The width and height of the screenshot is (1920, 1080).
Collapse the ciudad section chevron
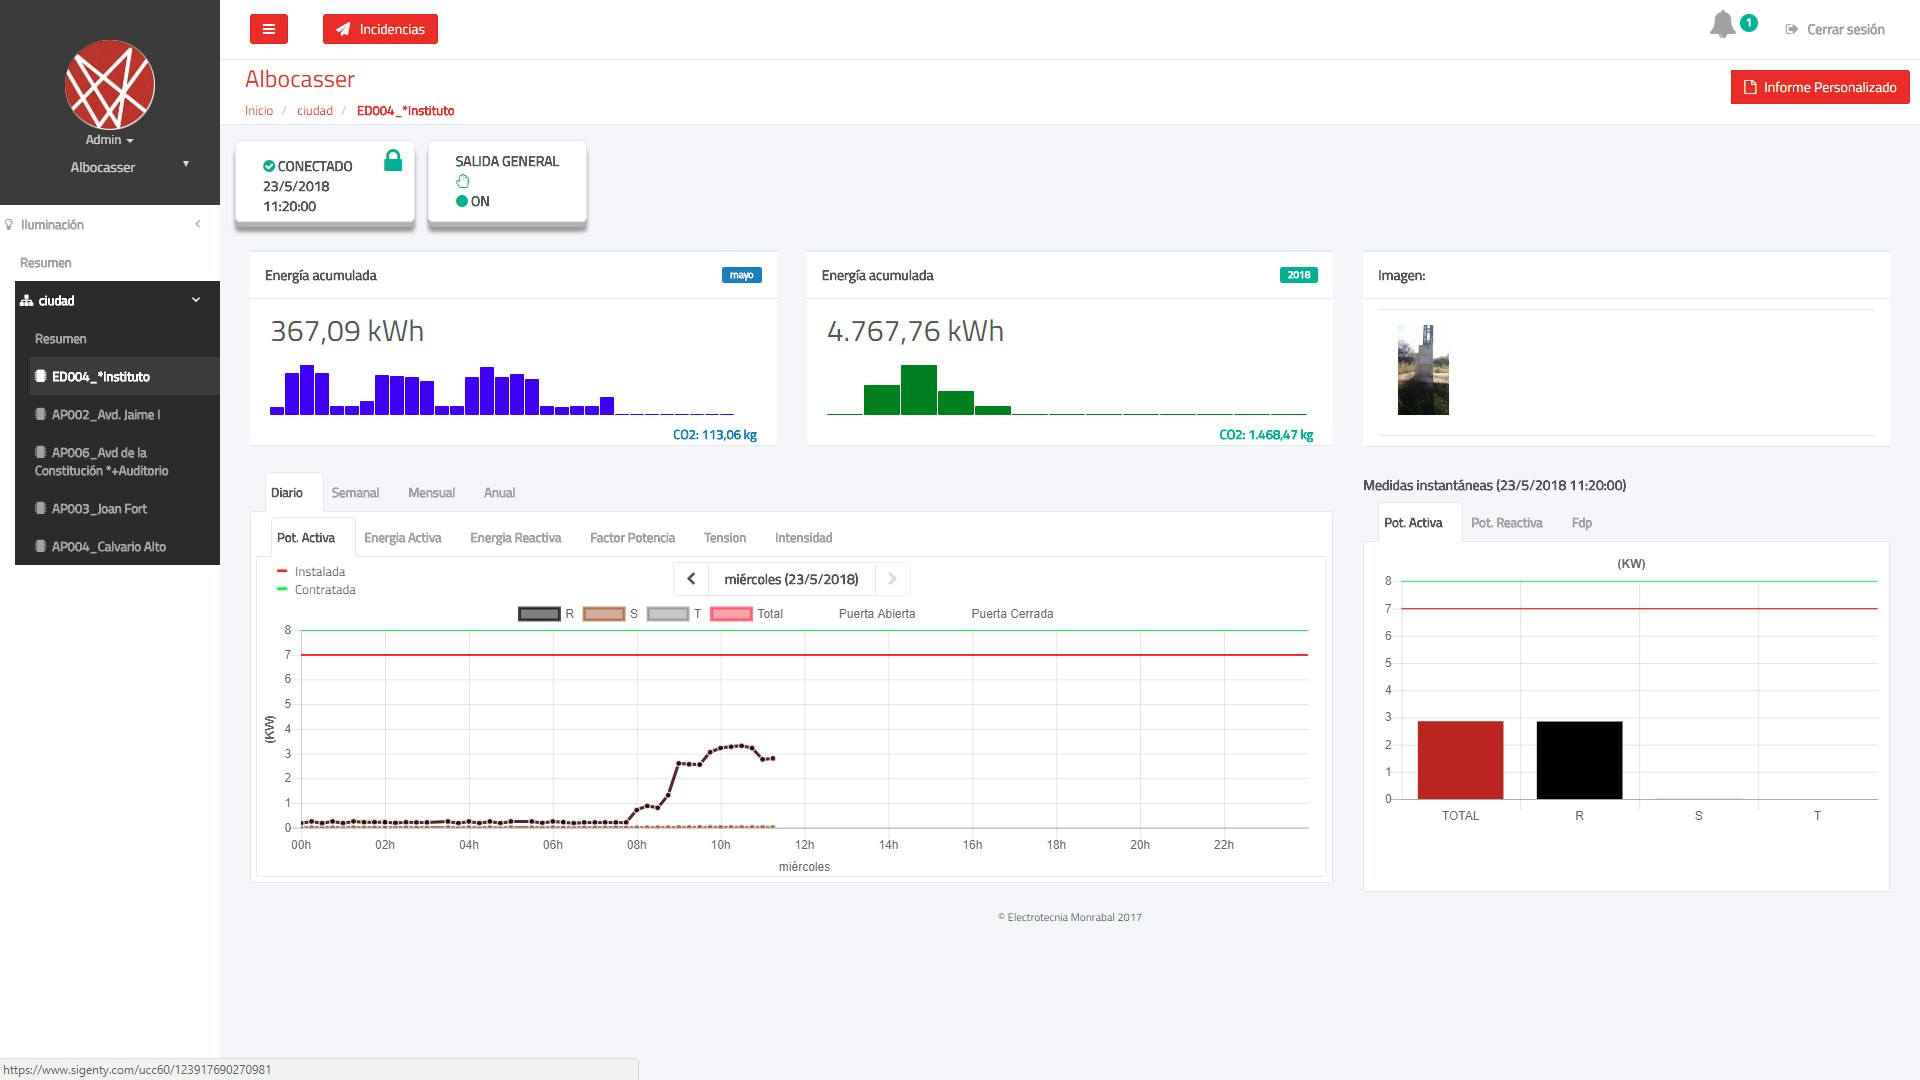(196, 299)
